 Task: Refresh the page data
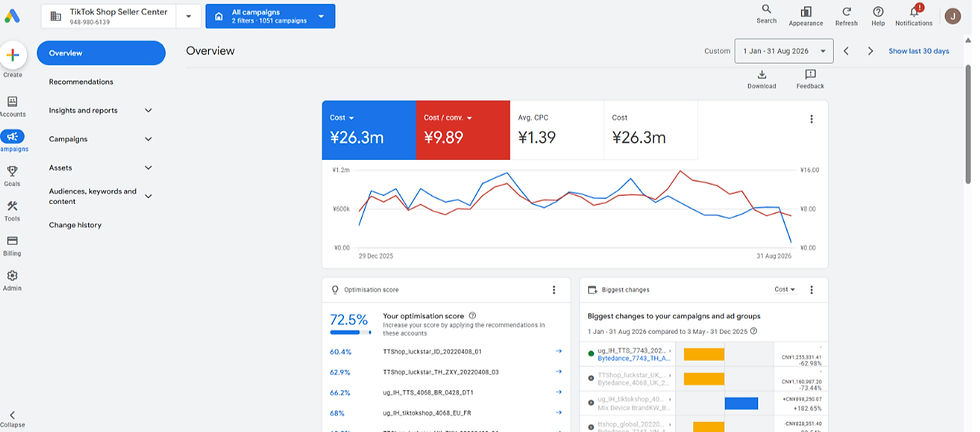pos(846,11)
